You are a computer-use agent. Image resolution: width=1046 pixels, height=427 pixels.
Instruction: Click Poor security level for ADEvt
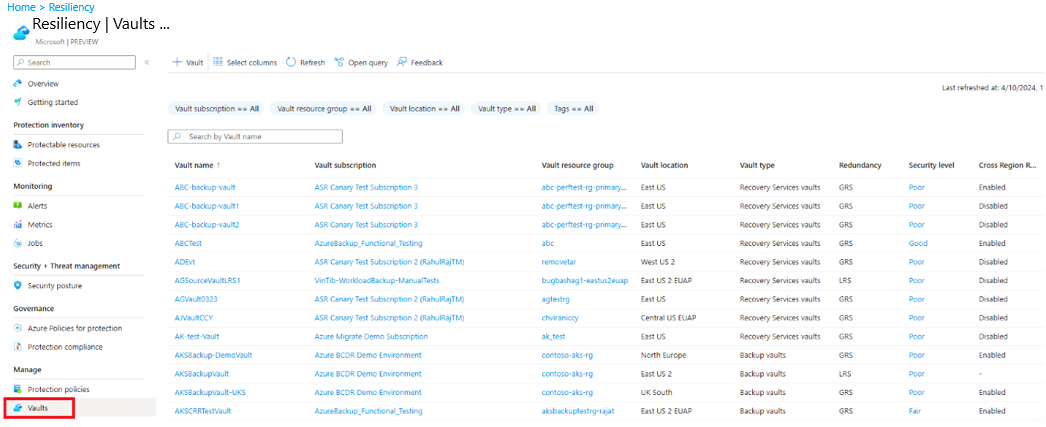(917, 262)
